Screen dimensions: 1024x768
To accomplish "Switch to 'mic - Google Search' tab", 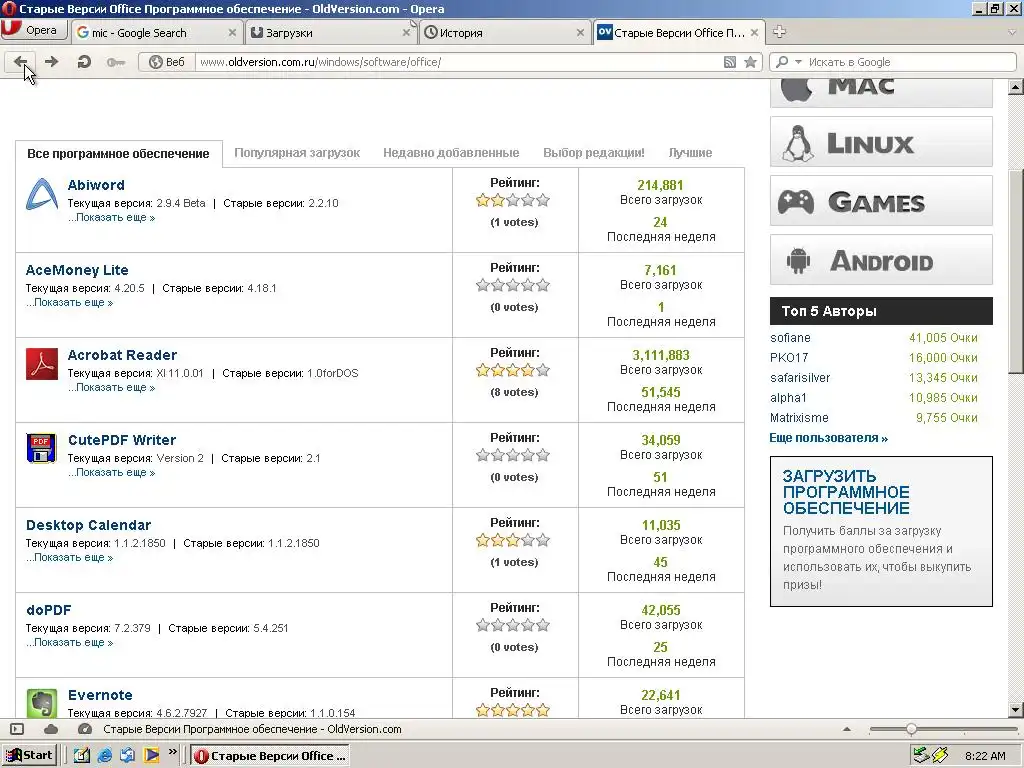I will 157,33.
